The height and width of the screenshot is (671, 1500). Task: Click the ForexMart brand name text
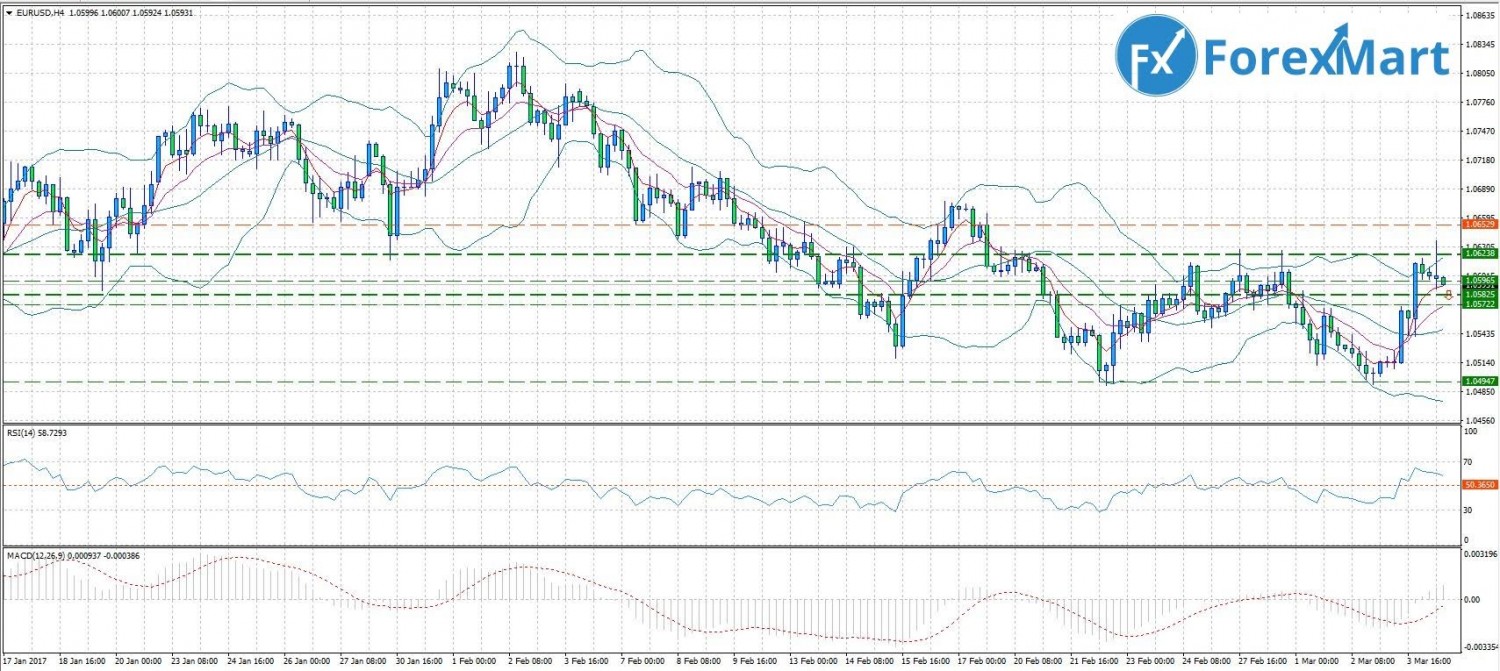click(1326, 58)
